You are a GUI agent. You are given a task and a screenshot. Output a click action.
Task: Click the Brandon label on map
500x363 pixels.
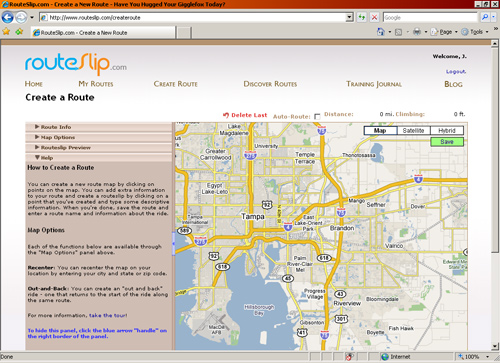coord(342,228)
